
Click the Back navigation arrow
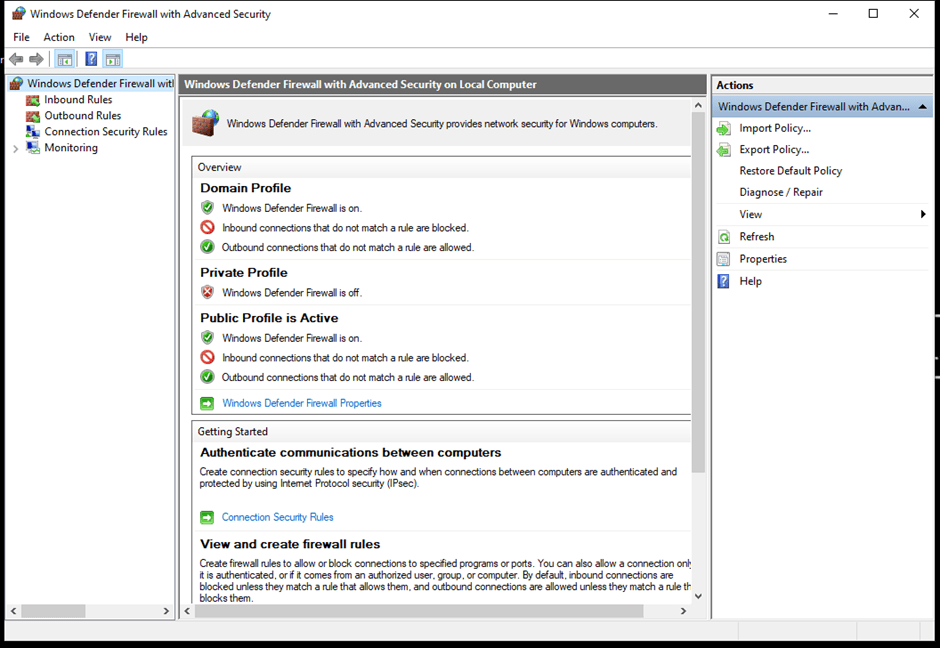(15, 58)
